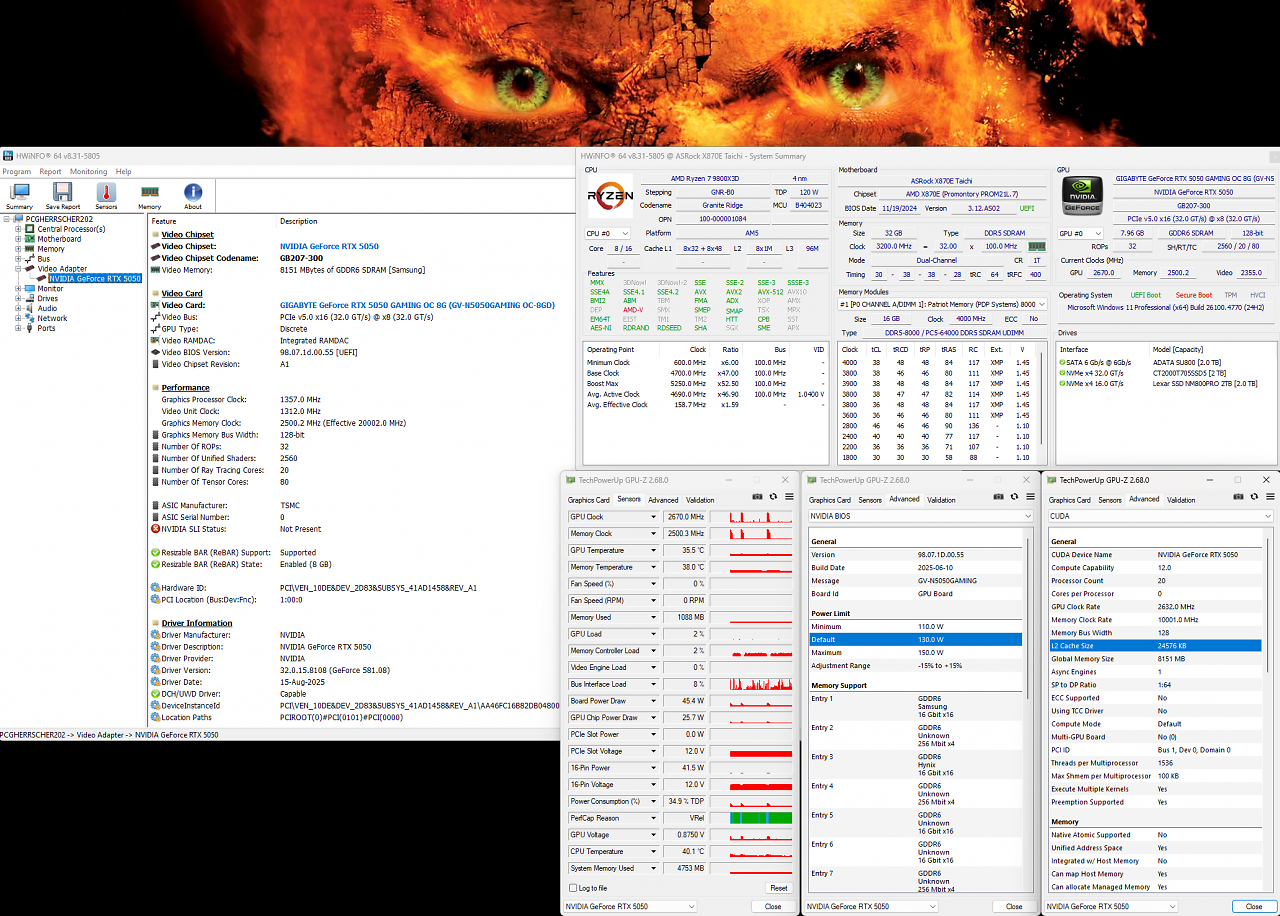This screenshot has width=1280, height=916.
Task: Expand the Central Processor(s) tree node
Action: tap(18, 229)
